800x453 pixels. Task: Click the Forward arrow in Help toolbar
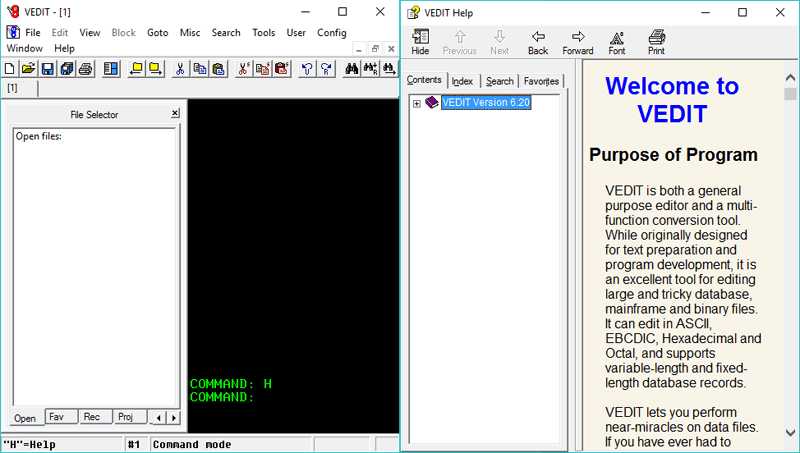(578, 42)
